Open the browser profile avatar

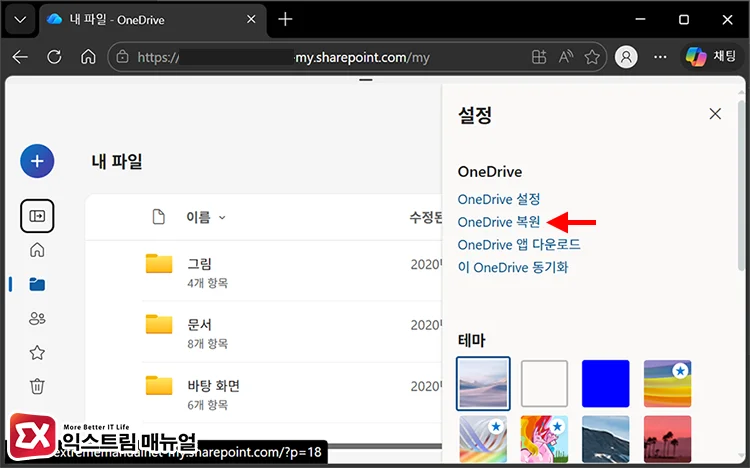click(626, 57)
